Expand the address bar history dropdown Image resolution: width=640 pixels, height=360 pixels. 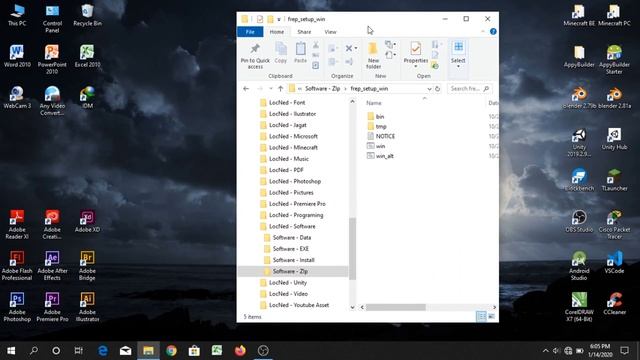tap(429, 89)
